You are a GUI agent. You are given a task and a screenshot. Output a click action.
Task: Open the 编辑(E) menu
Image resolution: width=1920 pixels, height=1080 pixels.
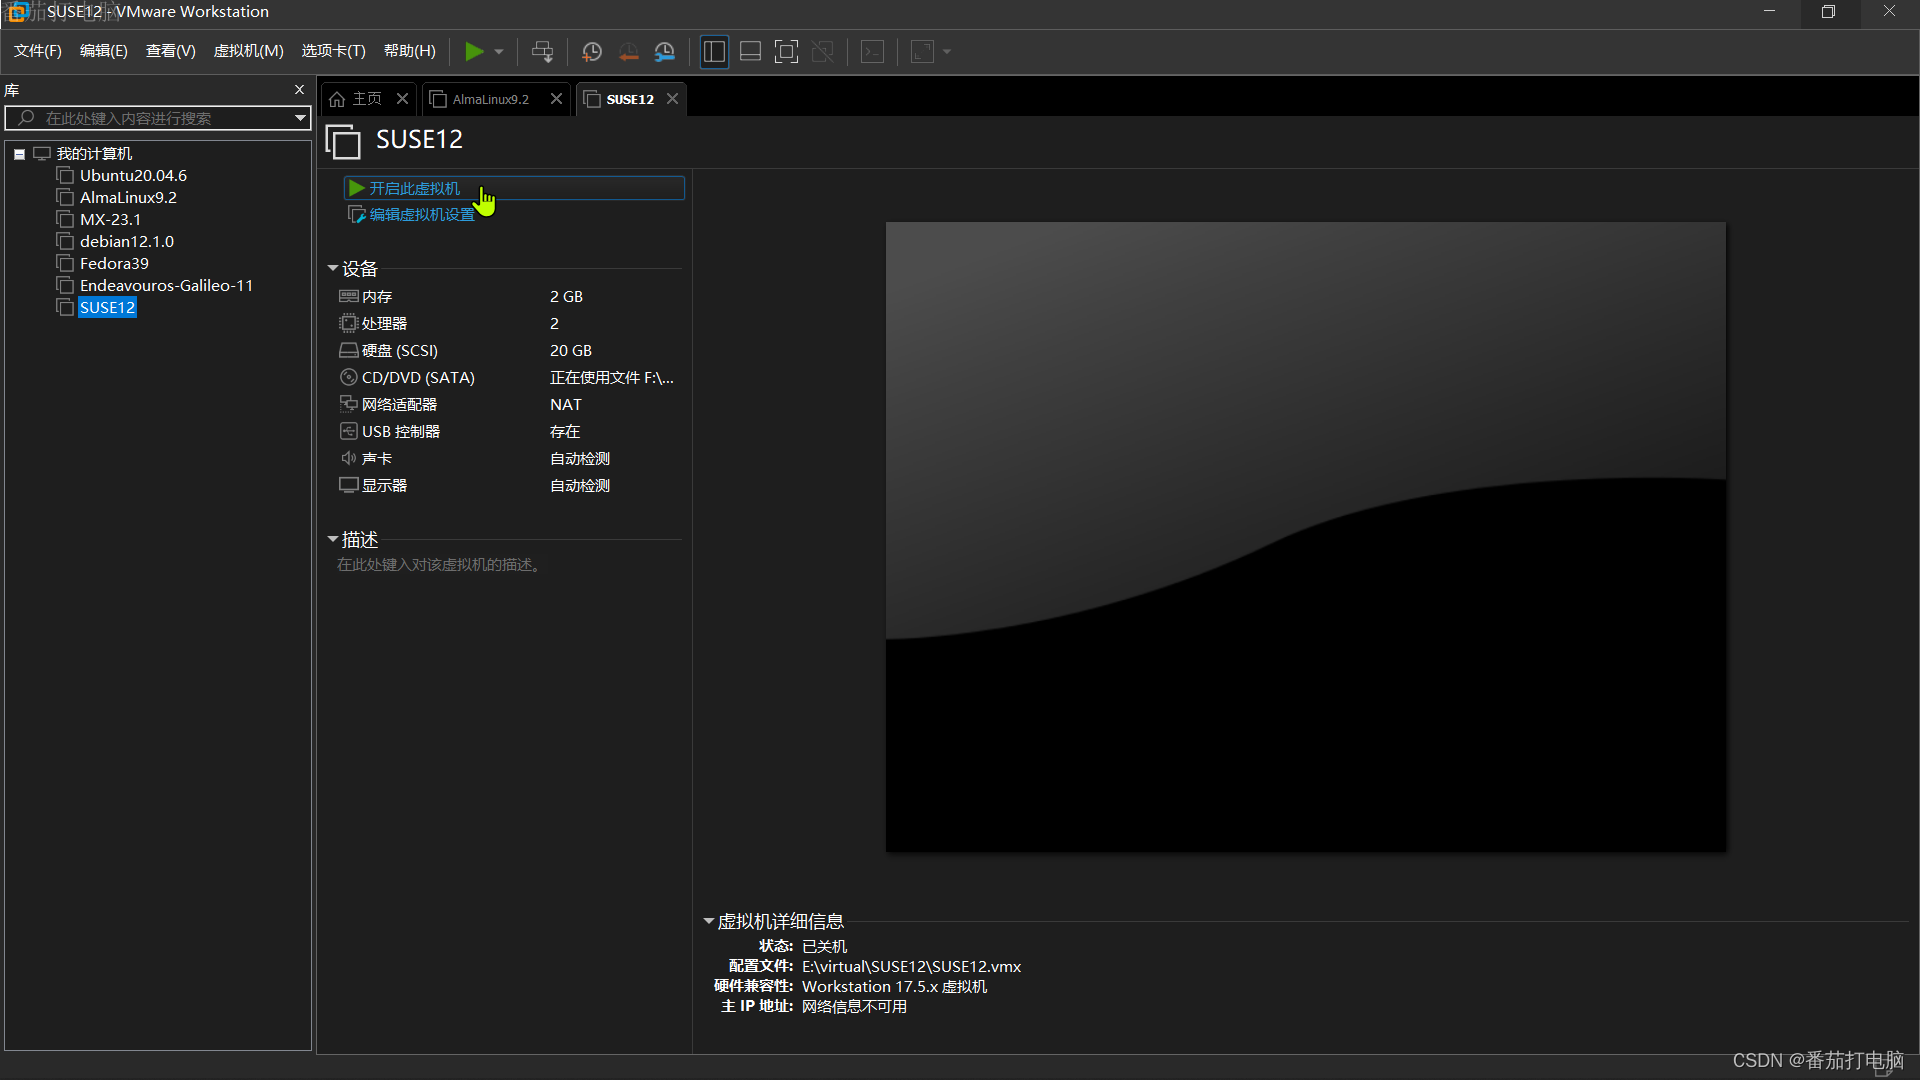pos(104,51)
